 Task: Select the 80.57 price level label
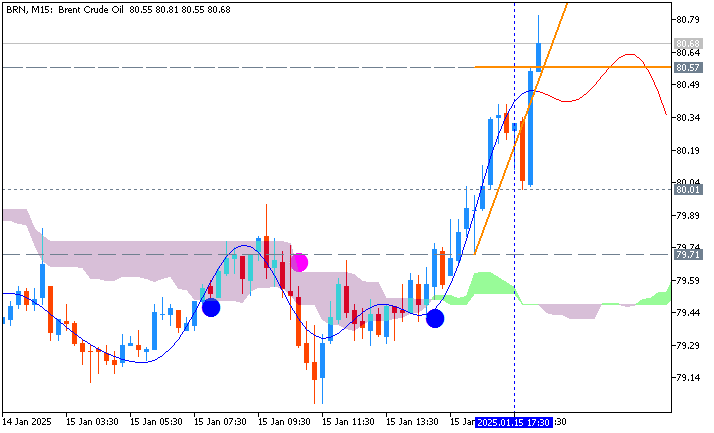(x=688, y=67)
